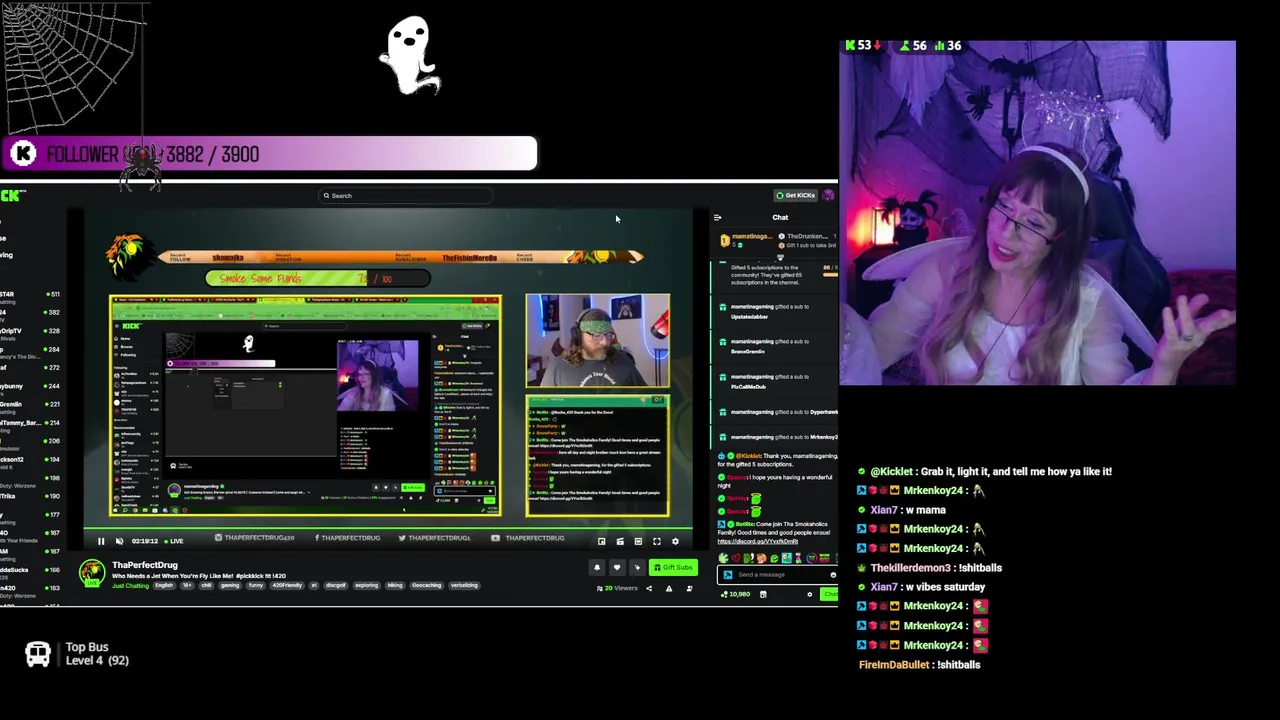Click the Send a message field

[x=777, y=575]
